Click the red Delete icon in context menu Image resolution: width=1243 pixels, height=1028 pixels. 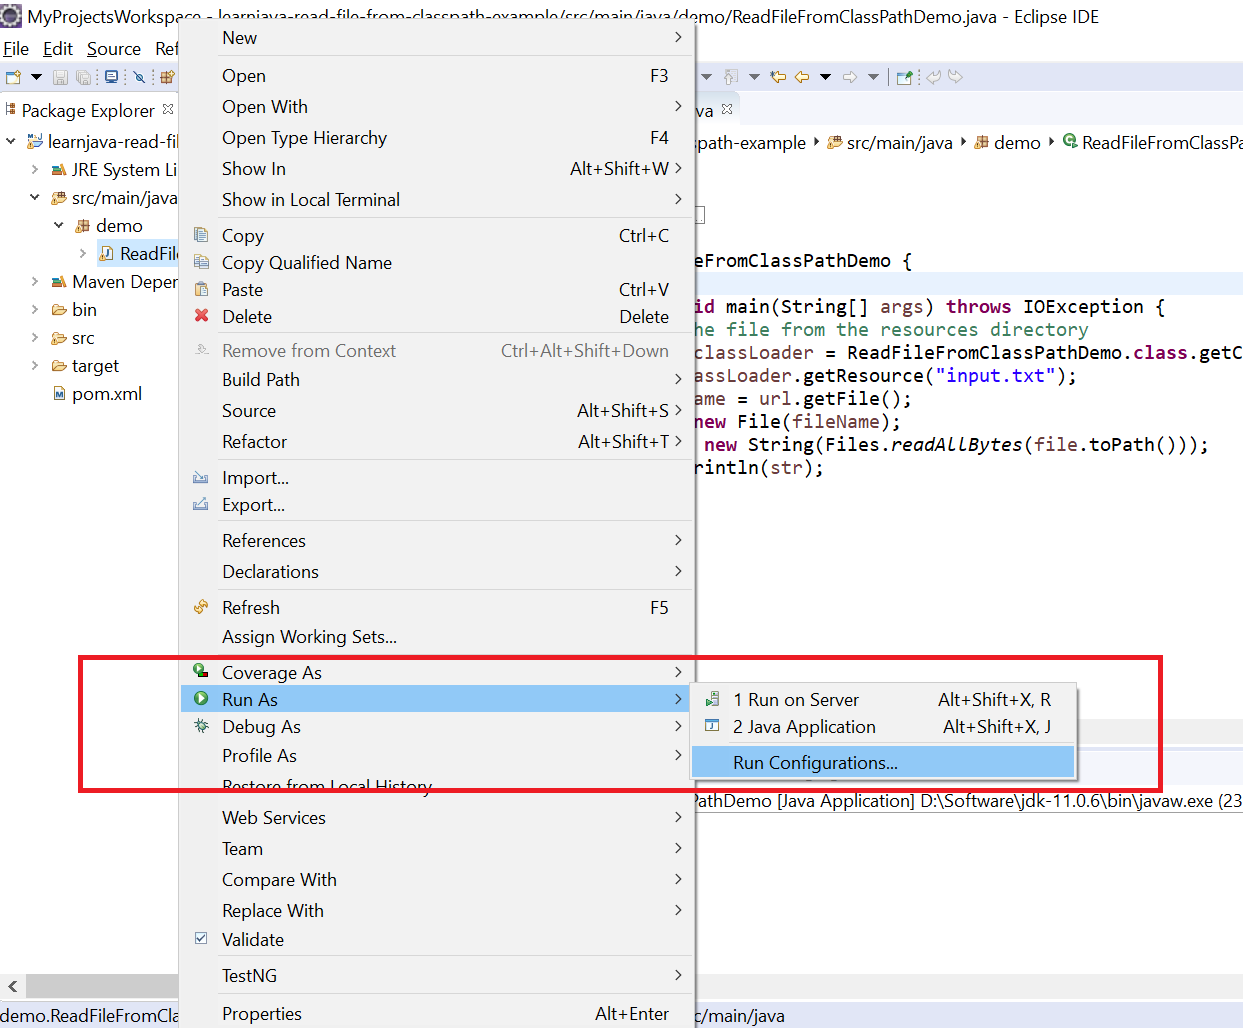tap(202, 316)
